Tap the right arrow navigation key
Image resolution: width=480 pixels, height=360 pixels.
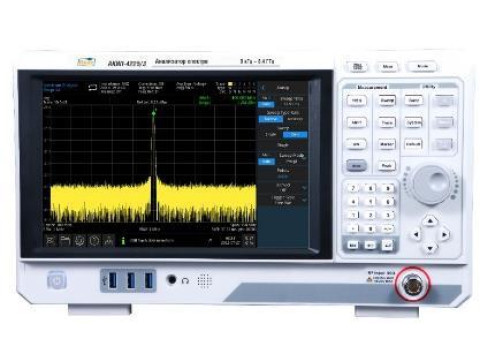[444, 234]
